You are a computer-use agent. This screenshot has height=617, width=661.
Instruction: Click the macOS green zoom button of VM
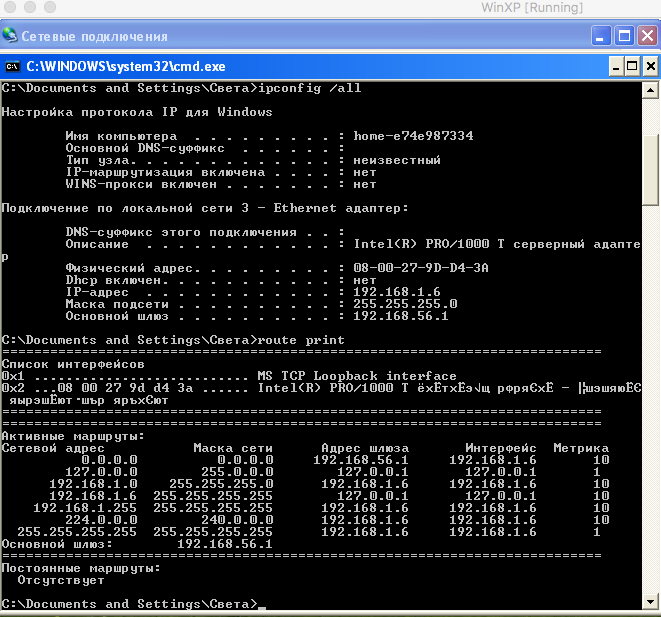point(50,7)
